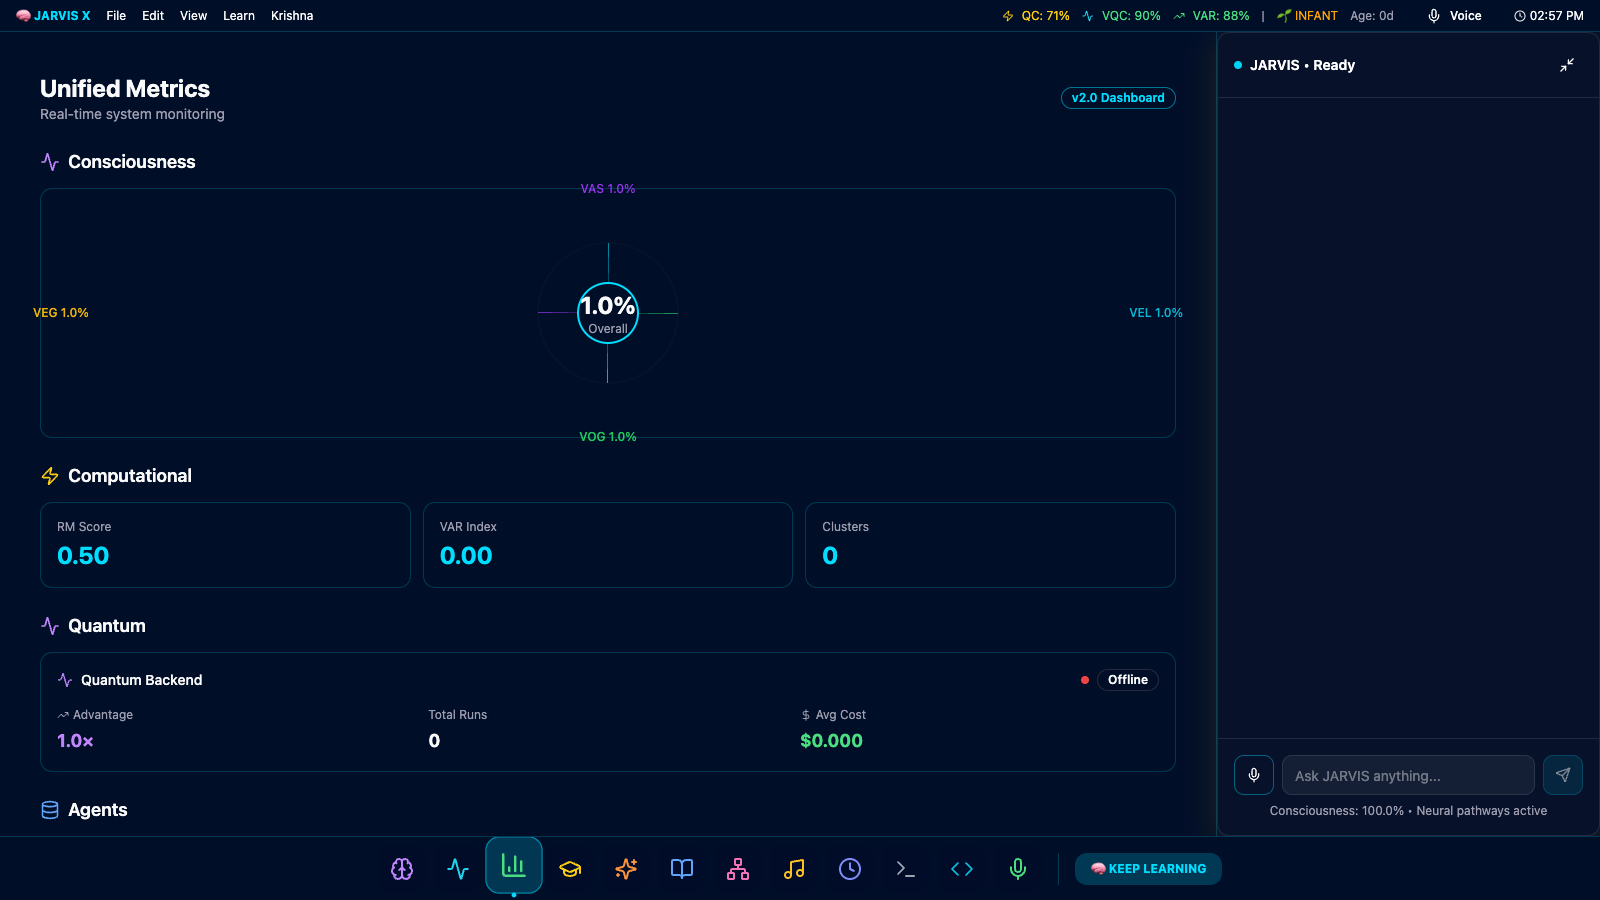1600x900 pixels.
Task: Open the clock history dock icon
Action: [x=850, y=869]
